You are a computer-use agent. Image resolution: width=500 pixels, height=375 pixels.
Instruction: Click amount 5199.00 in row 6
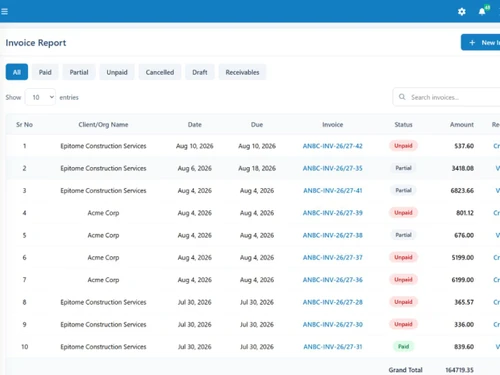click(x=463, y=258)
